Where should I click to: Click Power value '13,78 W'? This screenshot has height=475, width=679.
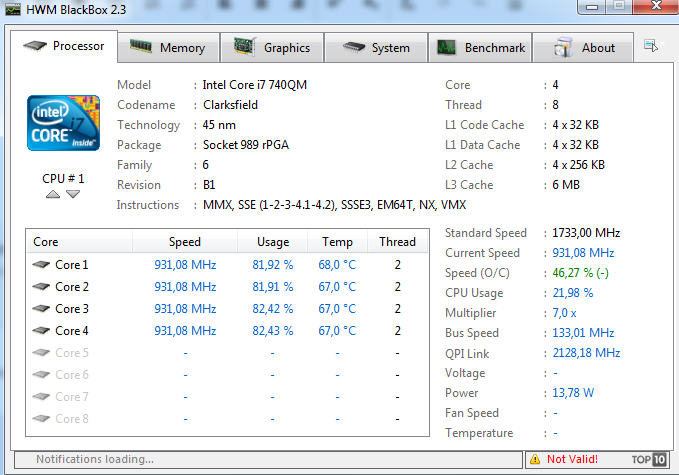[573, 393]
